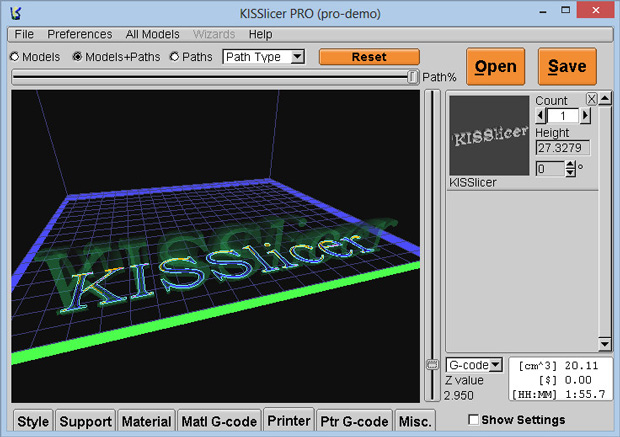Decrease Count with the left arrow
The width and height of the screenshot is (620, 437).
pyautogui.click(x=541, y=116)
